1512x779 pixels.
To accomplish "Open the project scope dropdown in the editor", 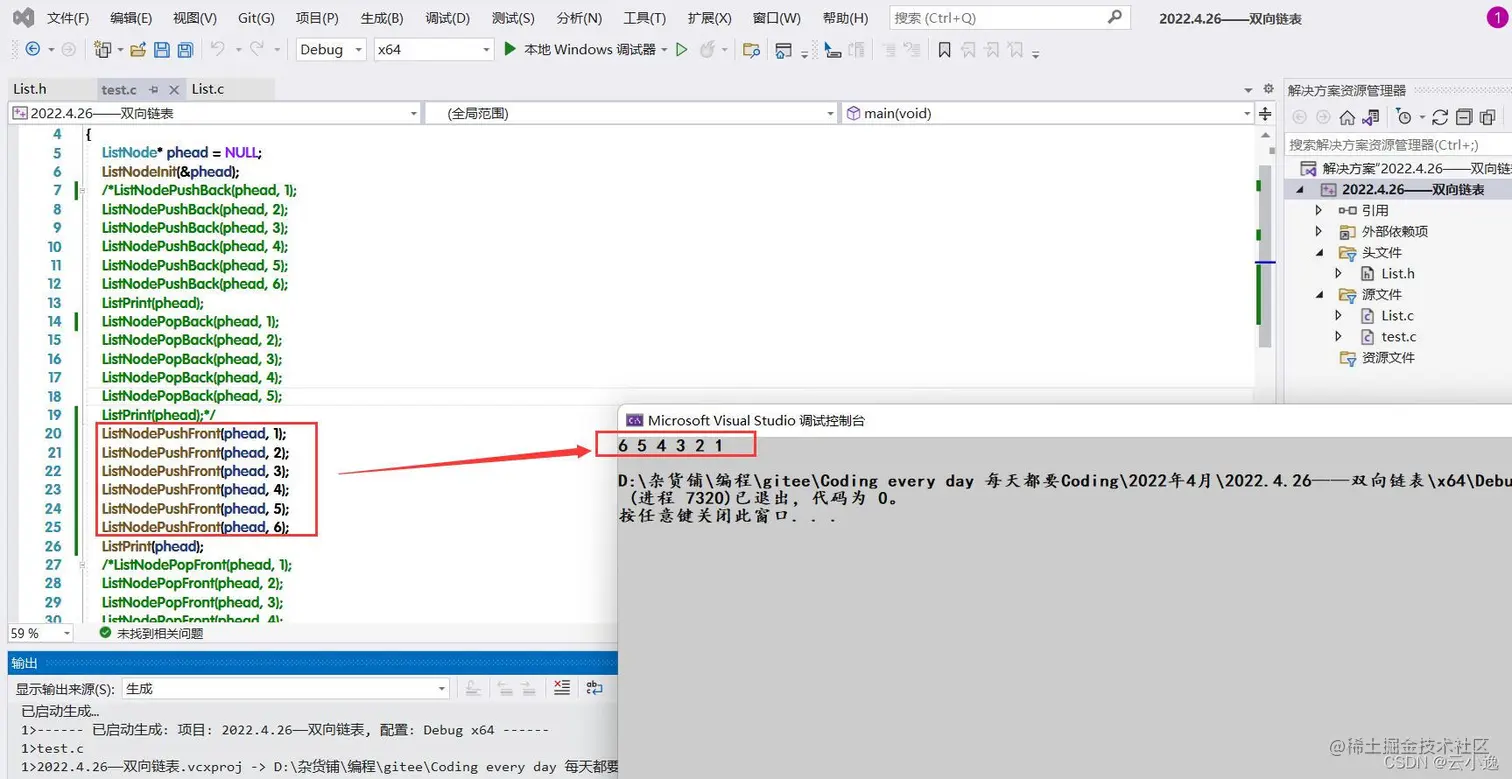I will [x=215, y=113].
